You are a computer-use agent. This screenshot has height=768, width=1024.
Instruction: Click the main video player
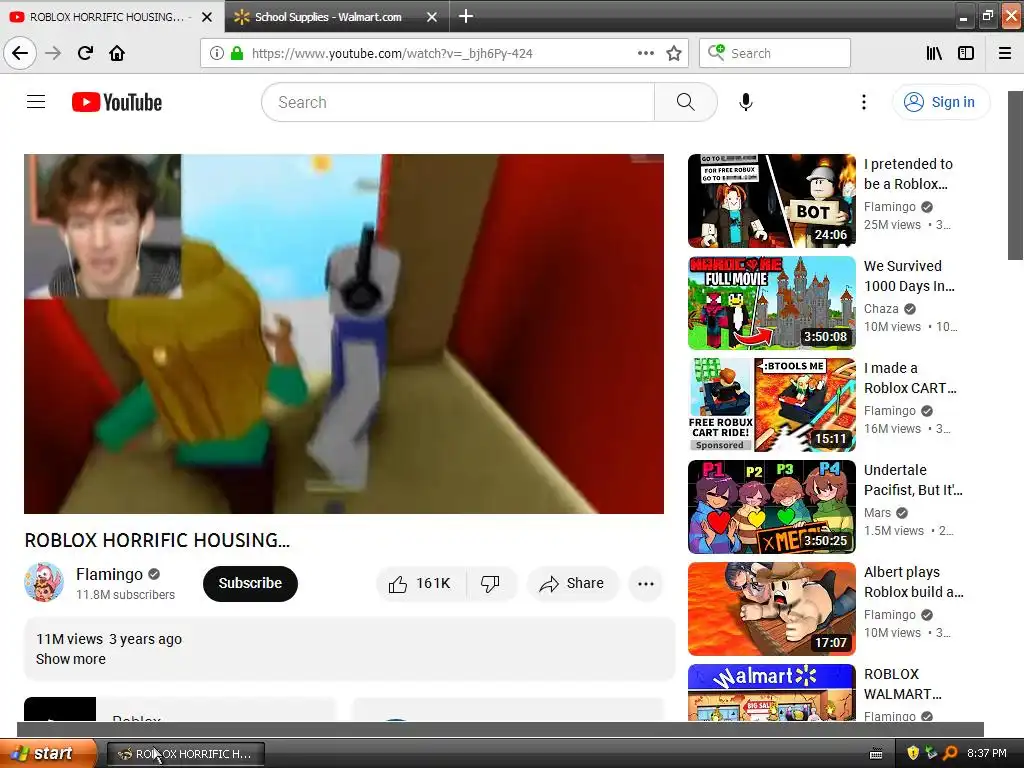point(344,334)
